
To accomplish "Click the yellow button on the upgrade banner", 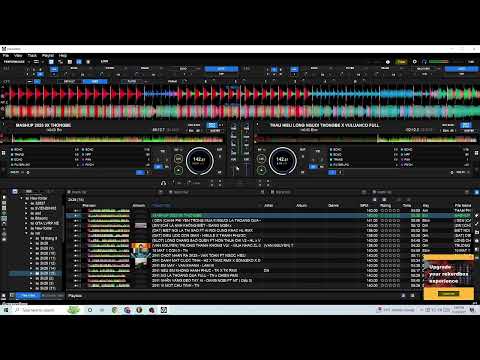I will [x=449, y=293].
